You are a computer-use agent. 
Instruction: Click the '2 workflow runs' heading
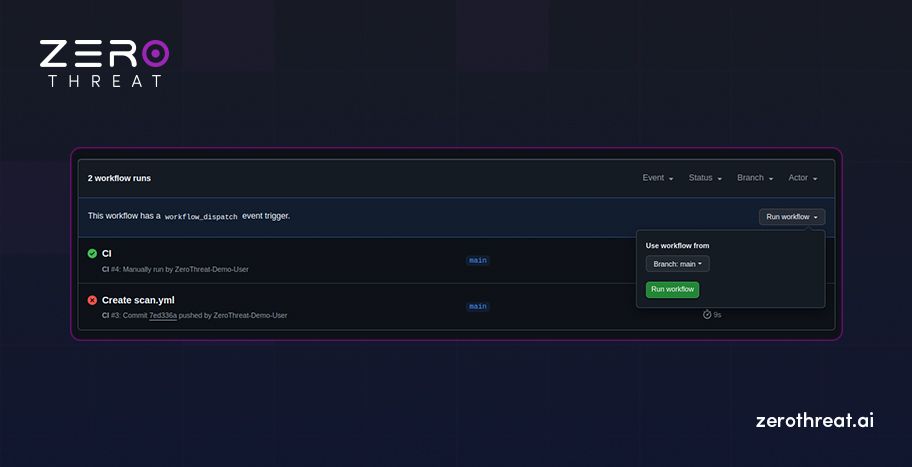click(x=119, y=178)
